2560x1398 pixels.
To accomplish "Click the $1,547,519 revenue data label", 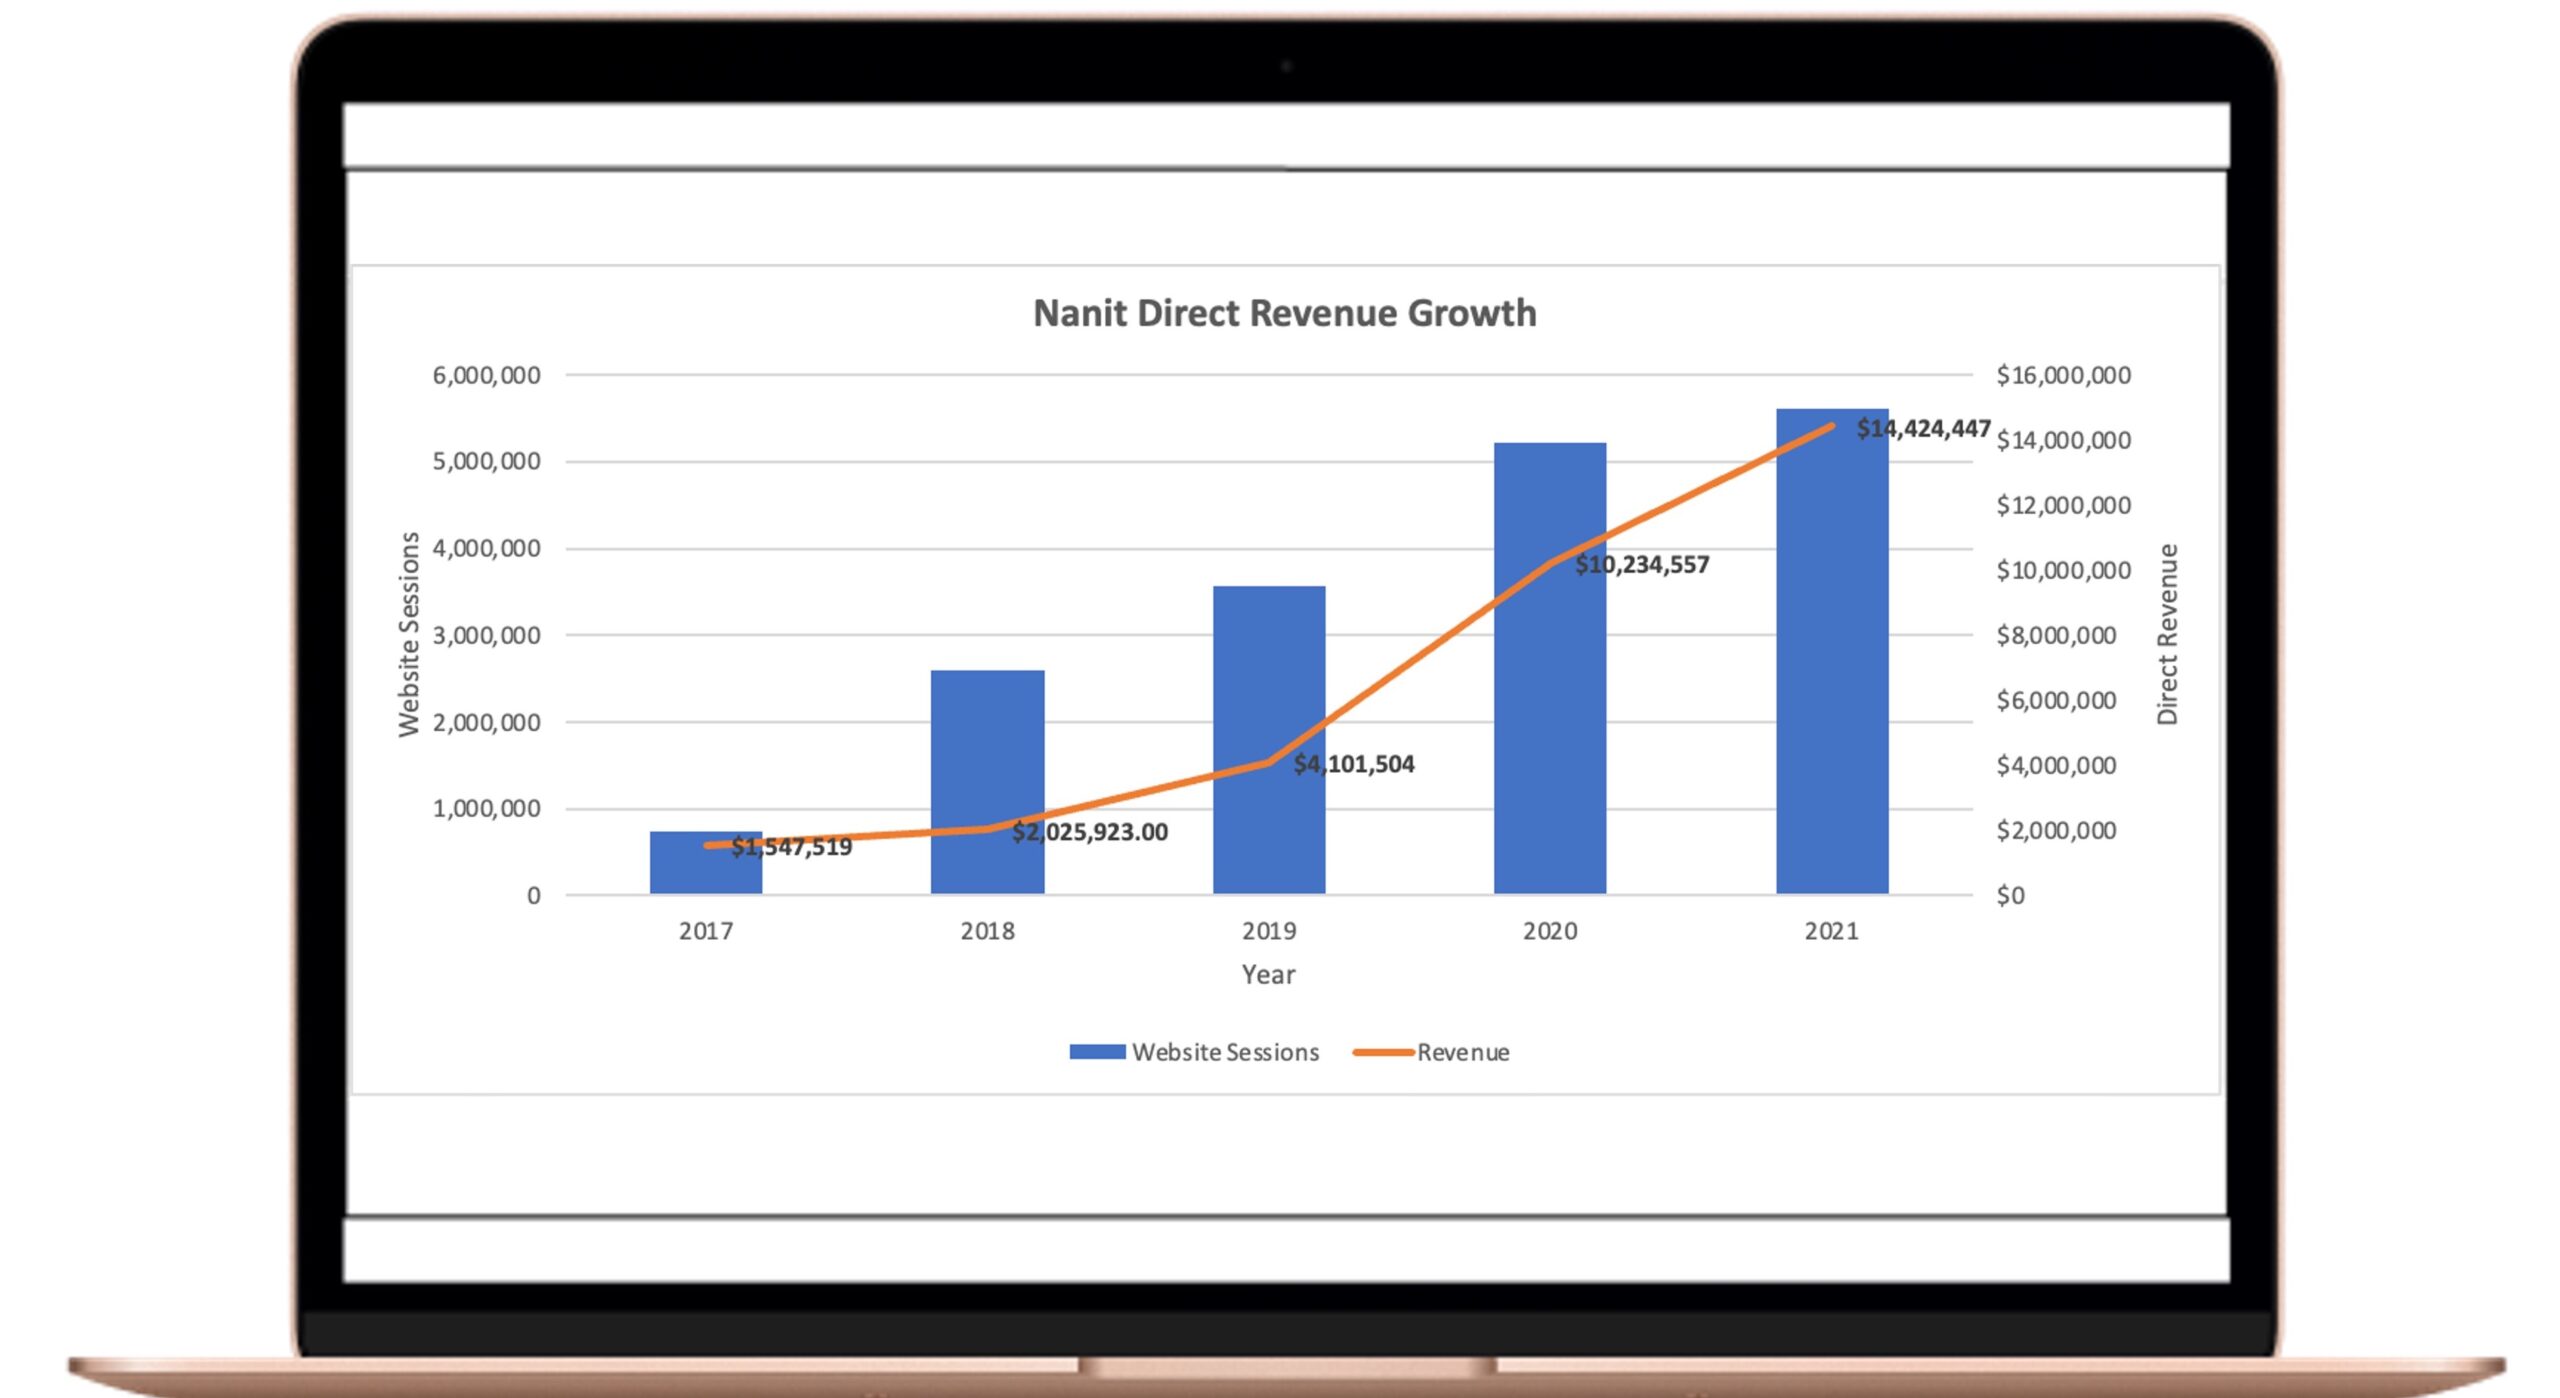I will pos(791,847).
